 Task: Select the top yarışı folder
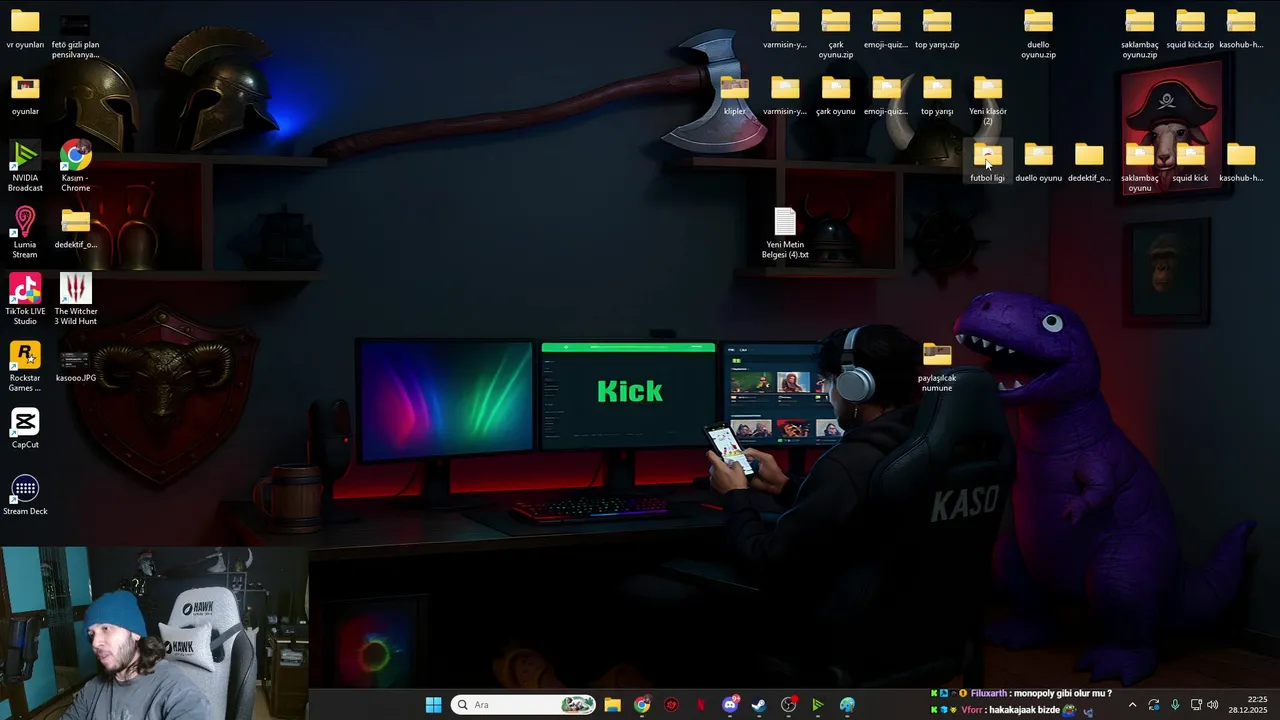click(937, 95)
